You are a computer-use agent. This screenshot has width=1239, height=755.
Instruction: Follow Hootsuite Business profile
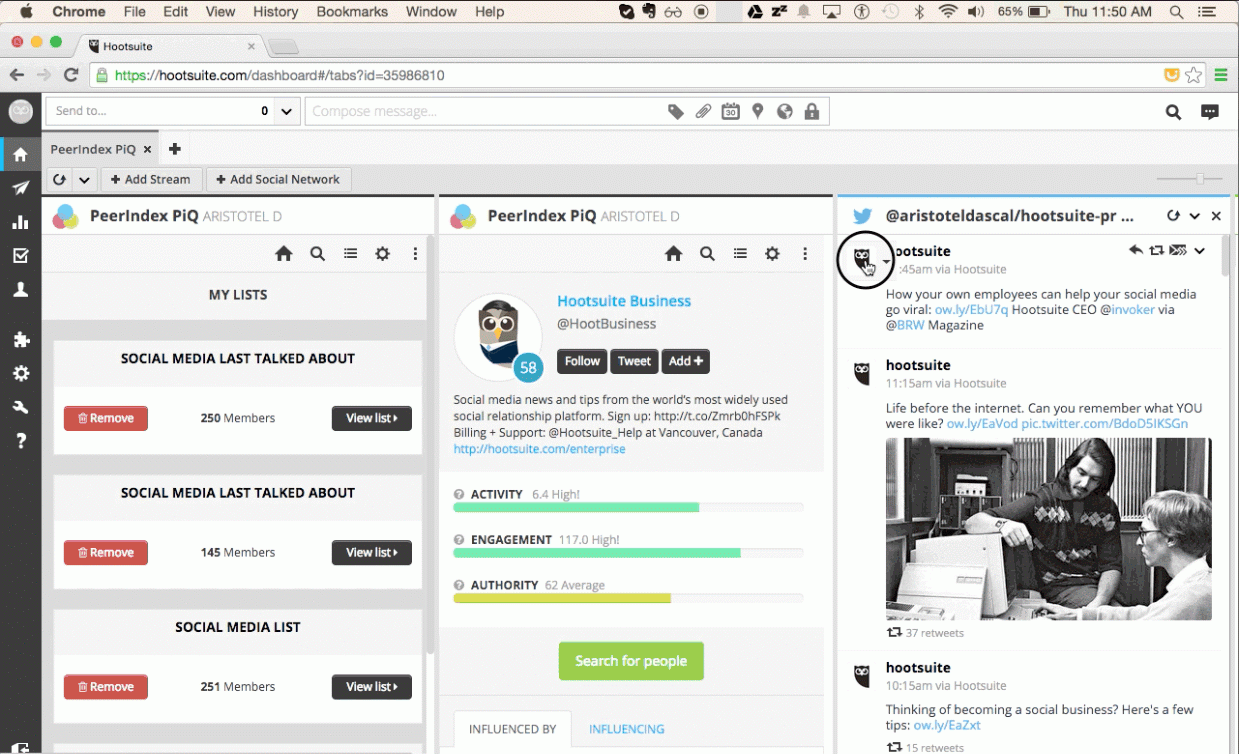tap(582, 361)
